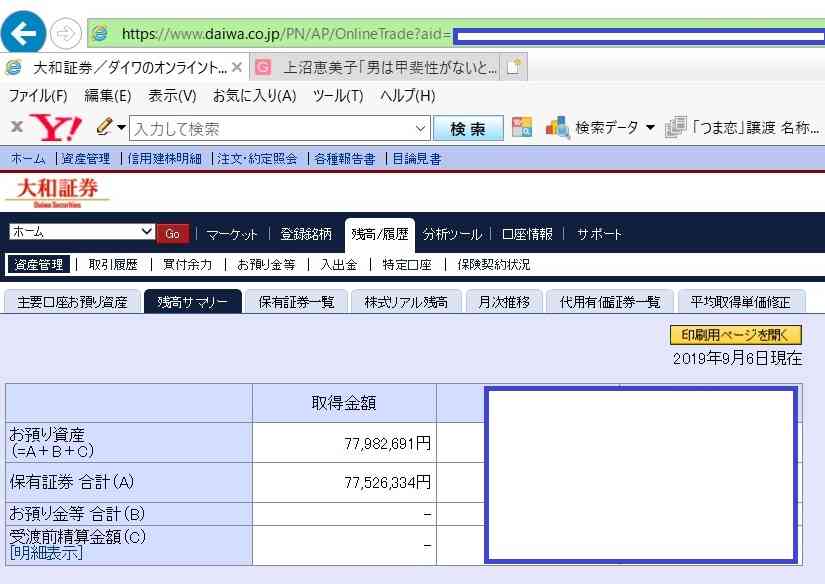Screen dimensions: 825x584
Task: Click the browser back arrow button
Action: 23,33
